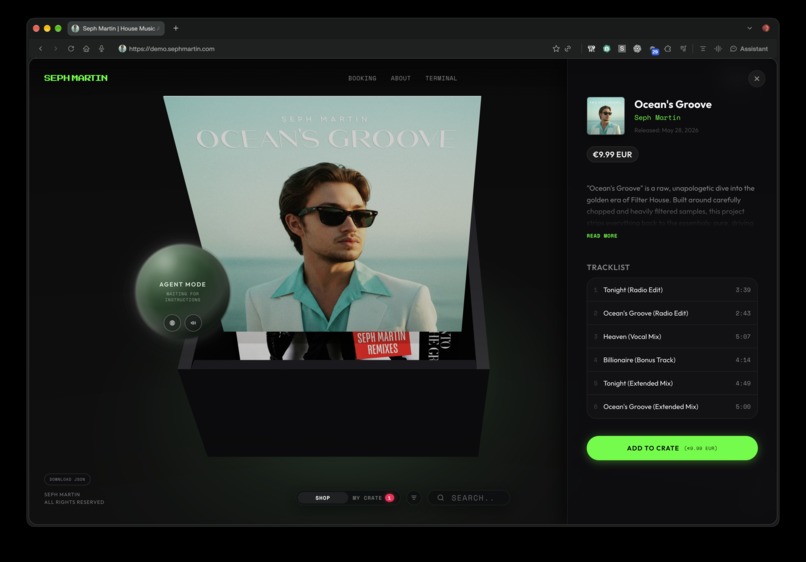Play track Heaven (Vocal Mix)

click(672, 337)
